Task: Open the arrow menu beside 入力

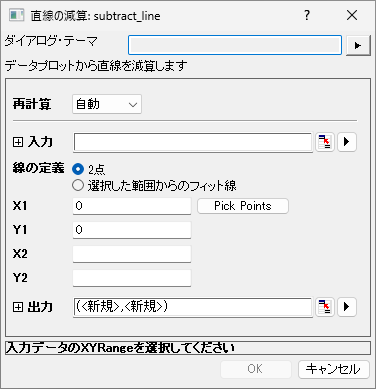Action: point(347,142)
